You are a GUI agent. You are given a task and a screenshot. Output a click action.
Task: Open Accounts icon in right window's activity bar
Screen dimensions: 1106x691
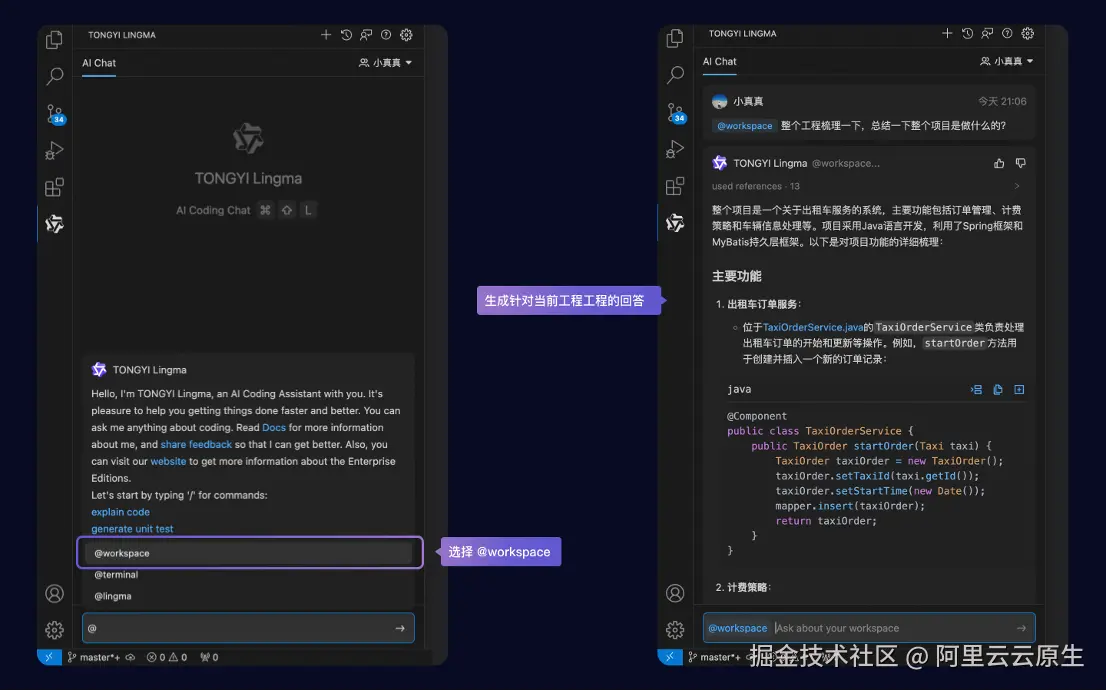(x=675, y=593)
